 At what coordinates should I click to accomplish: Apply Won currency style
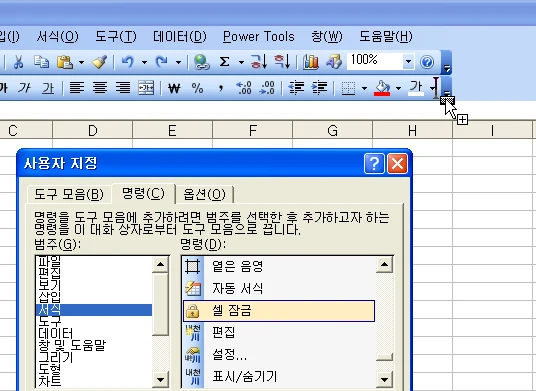[x=174, y=89]
